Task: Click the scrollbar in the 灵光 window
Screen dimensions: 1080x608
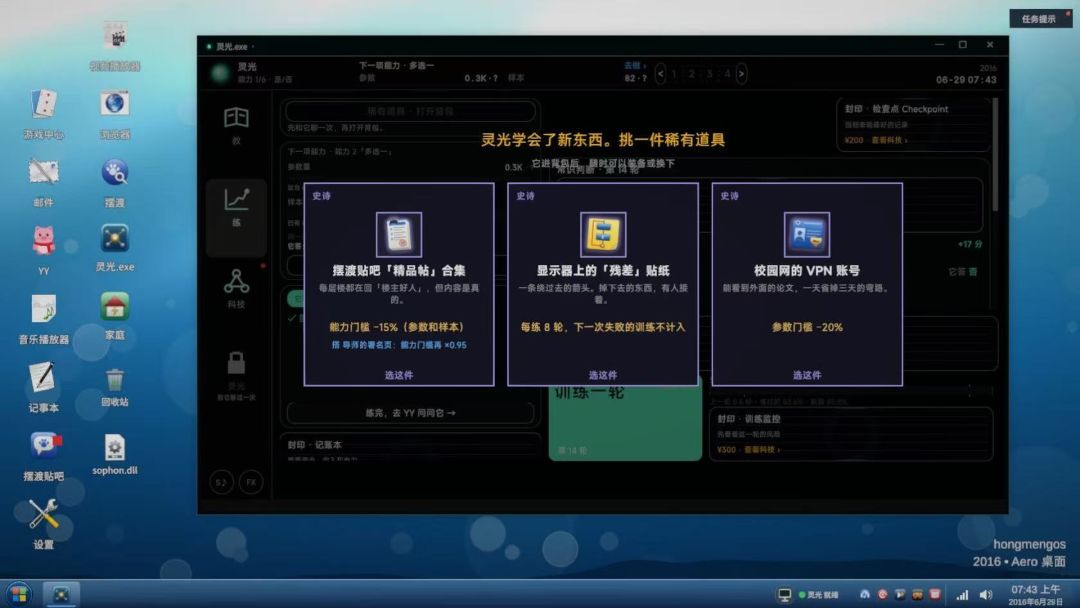Action: click(x=995, y=155)
